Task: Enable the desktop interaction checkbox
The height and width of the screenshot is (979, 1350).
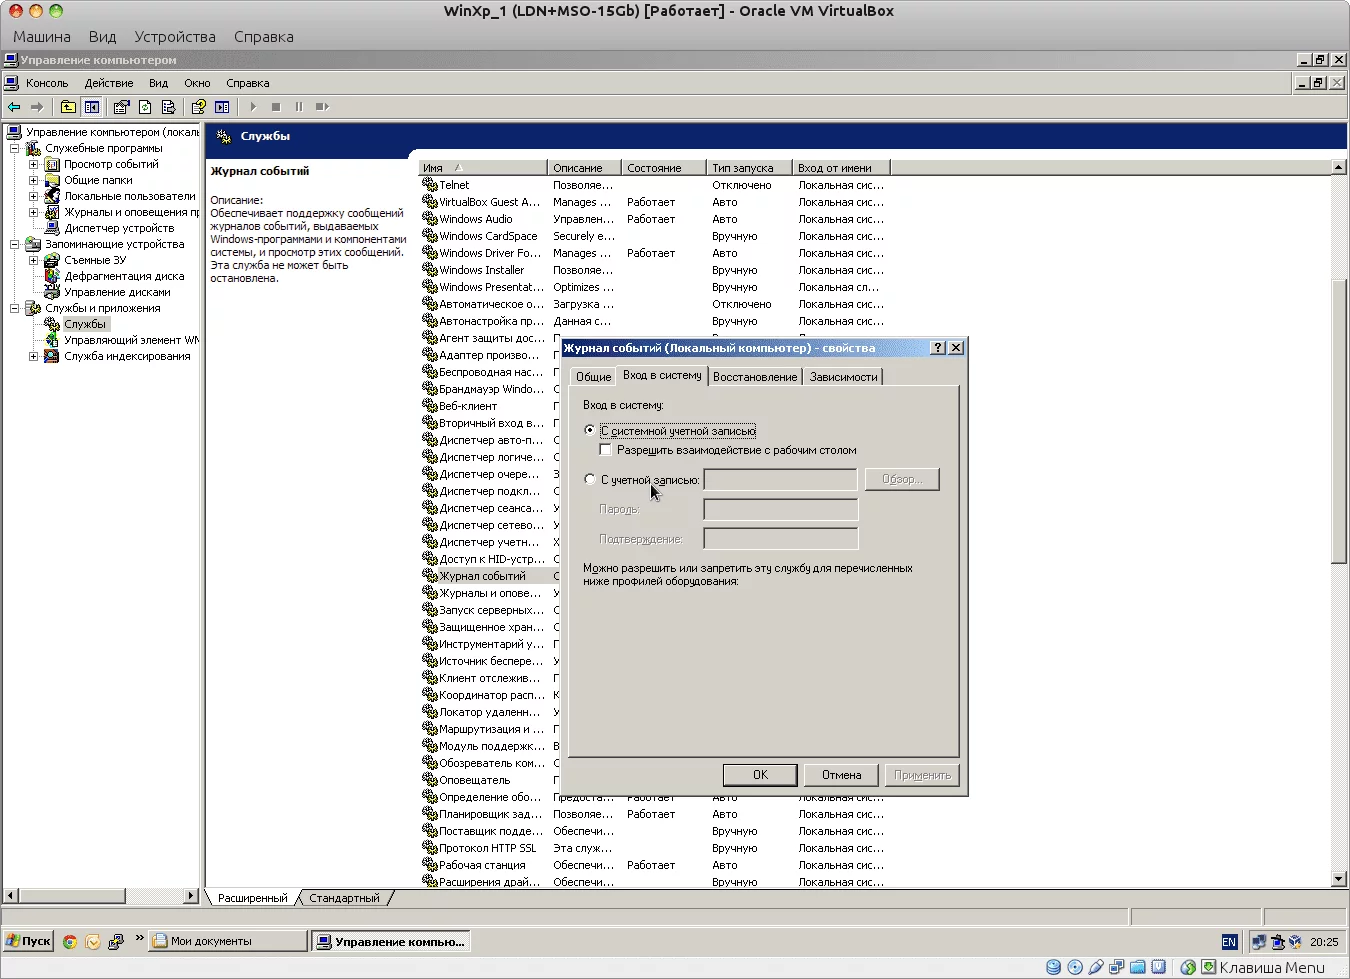Action: click(606, 450)
